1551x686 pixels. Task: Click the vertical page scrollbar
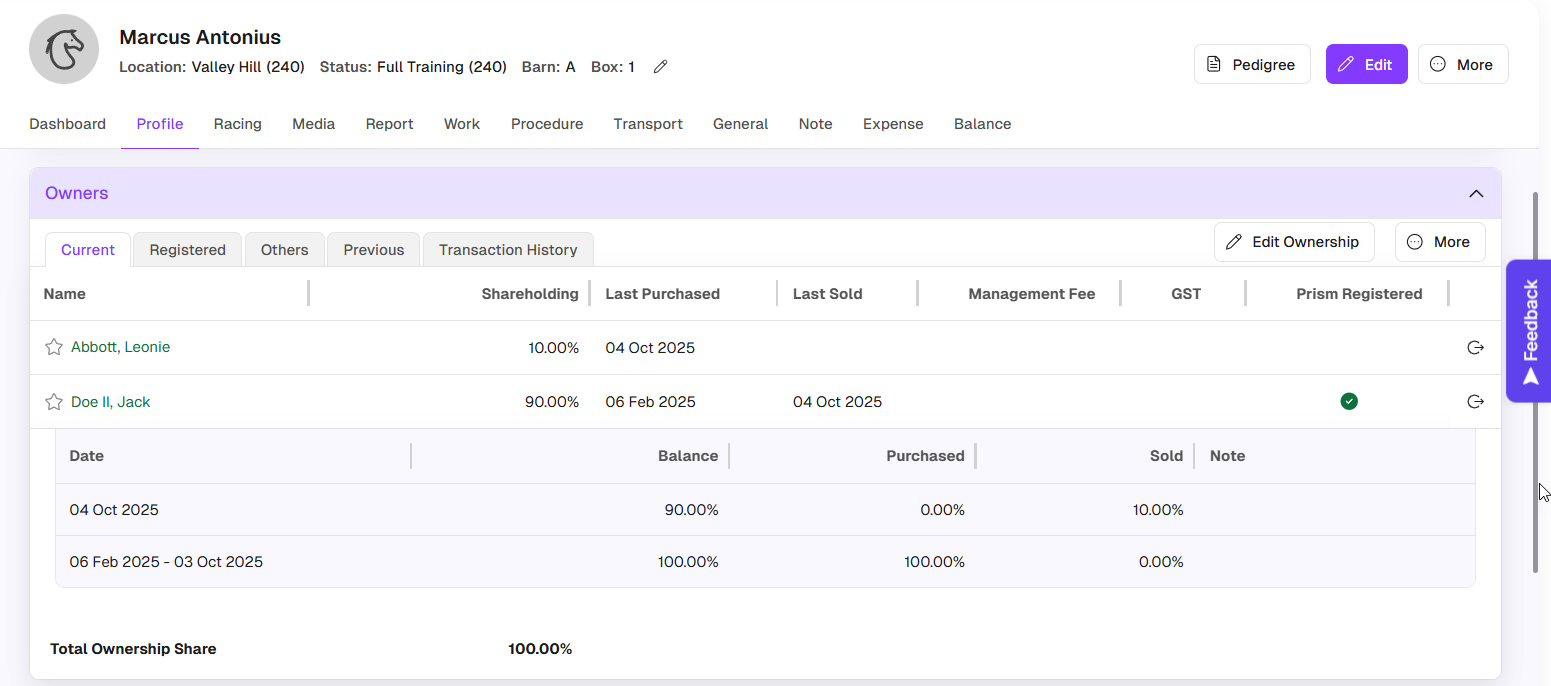1536,380
